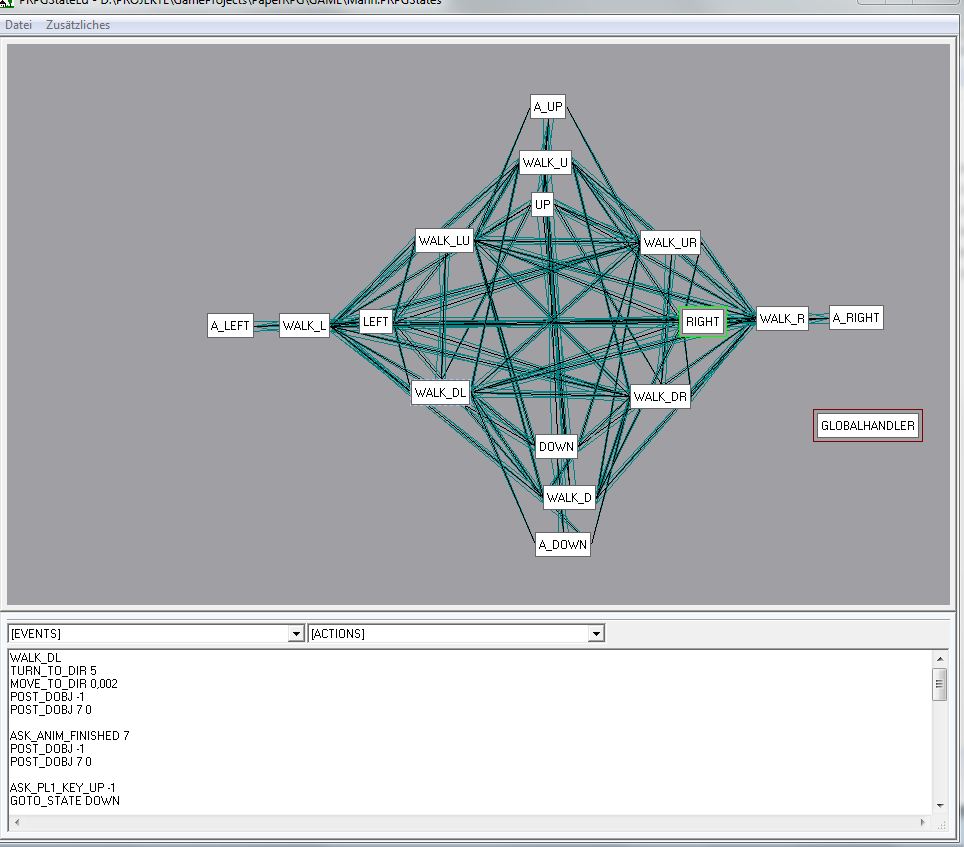Open the Zusätzliches menu
This screenshot has width=964, height=847.
[78, 25]
